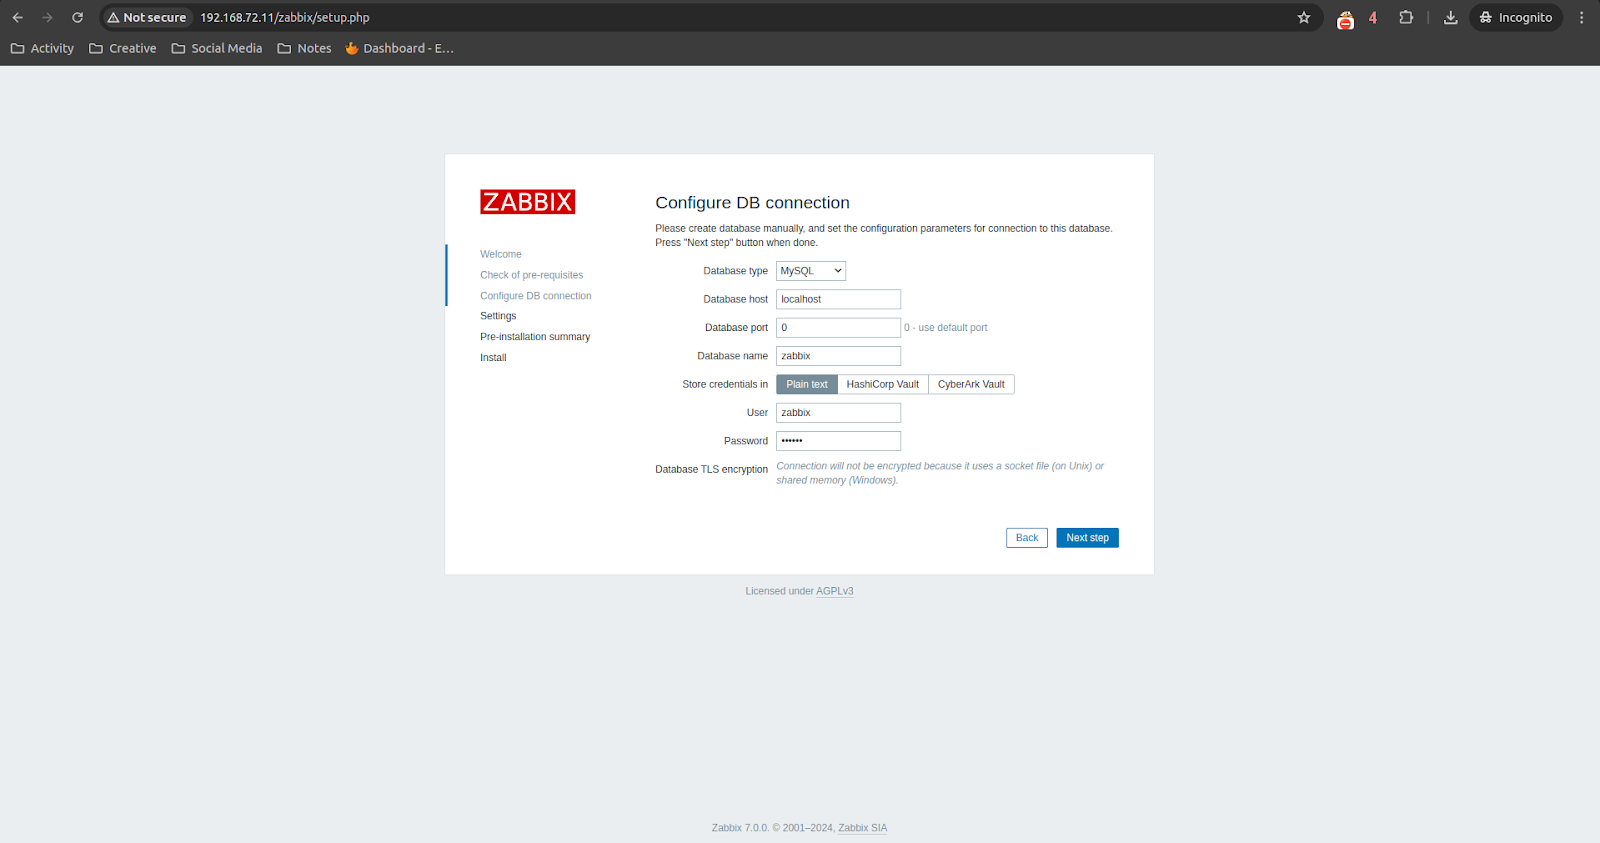Bookmark this page with the star icon
The height and width of the screenshot is (843, 1600).
coord(1304,17)
